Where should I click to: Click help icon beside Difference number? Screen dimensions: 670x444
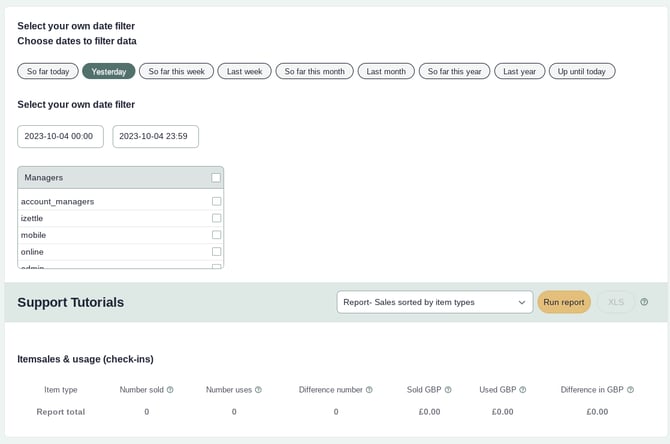tap(369, 390)
